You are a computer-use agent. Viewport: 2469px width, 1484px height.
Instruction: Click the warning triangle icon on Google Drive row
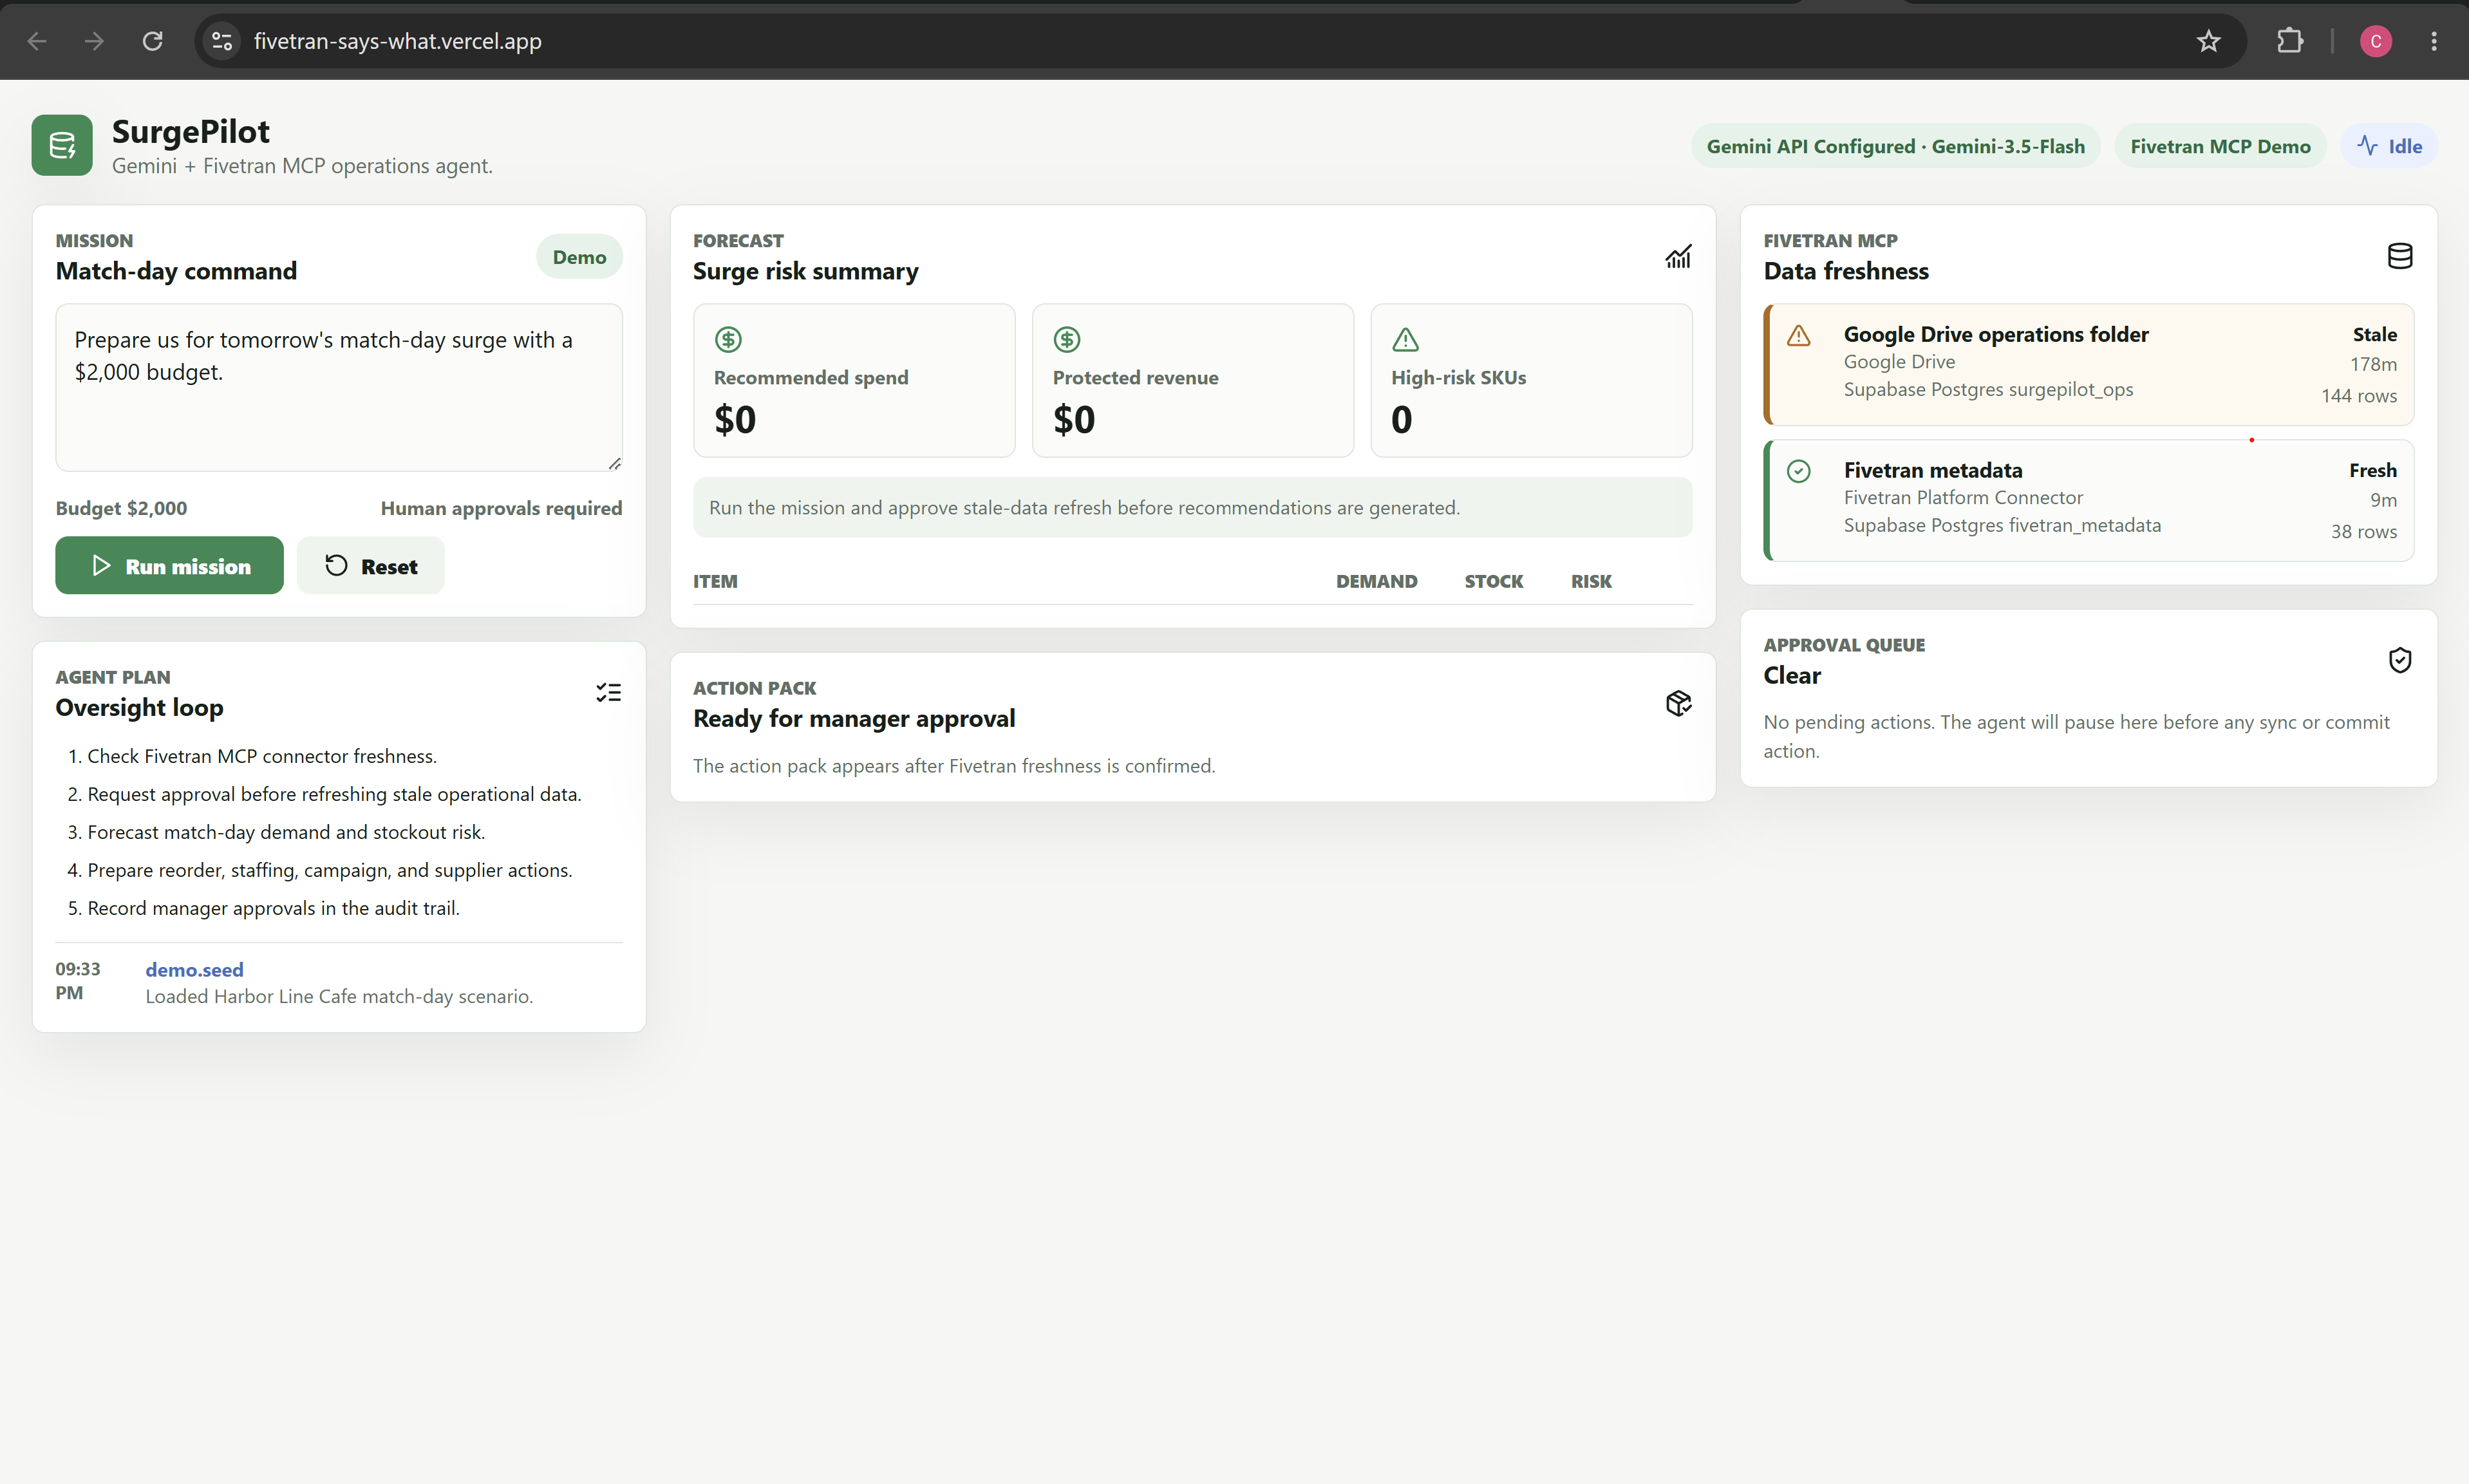(1799, 336)
